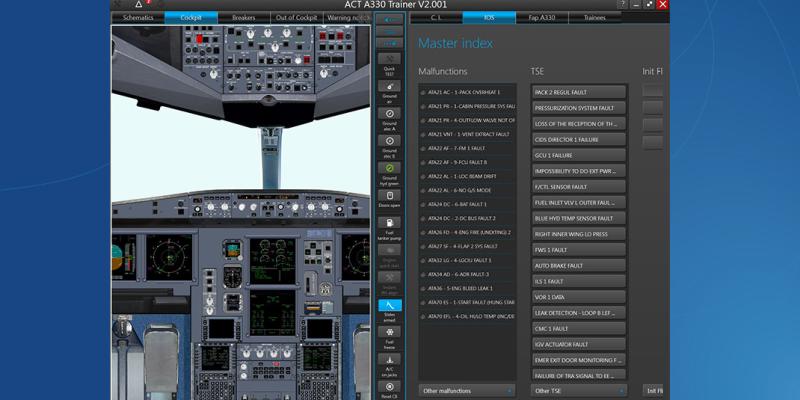Open the Breakers tab
Image resolution: width=800 pixels, height=400 pixels.
click(243, 18)
